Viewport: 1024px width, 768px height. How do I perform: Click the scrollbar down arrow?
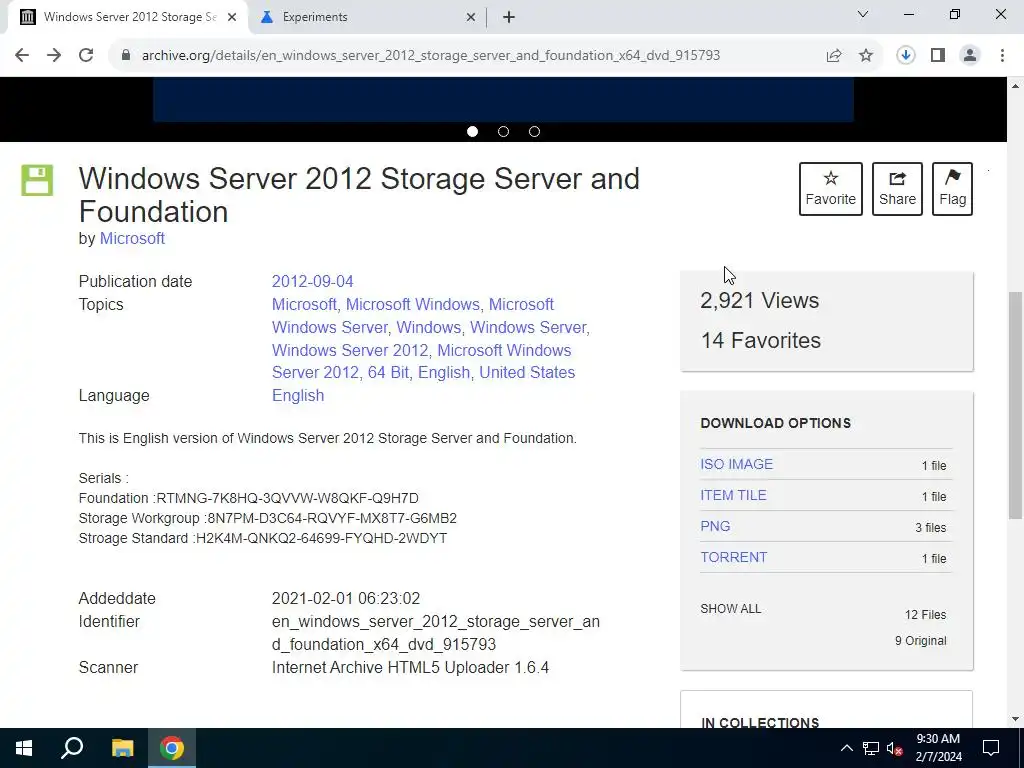1015,719
